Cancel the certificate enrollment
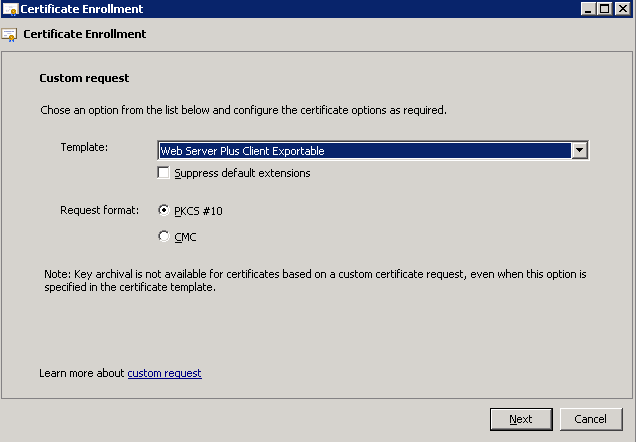Image resolution: width=636 pixels, height=442 pixels. pyautogui.click(x=591, y=419)
